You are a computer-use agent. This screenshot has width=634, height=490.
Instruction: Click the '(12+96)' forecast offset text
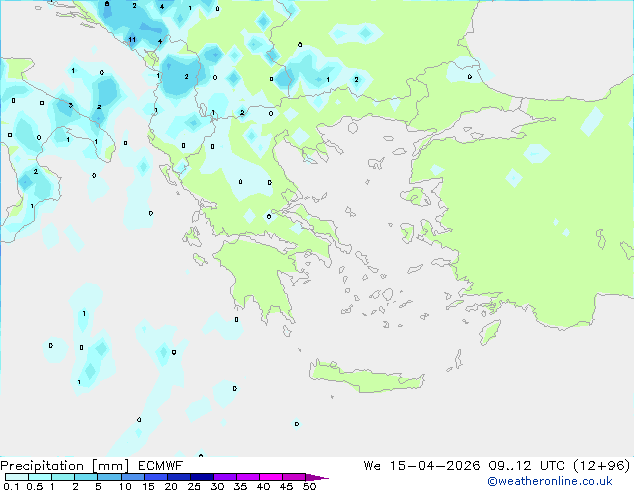(x=602, y=466)
